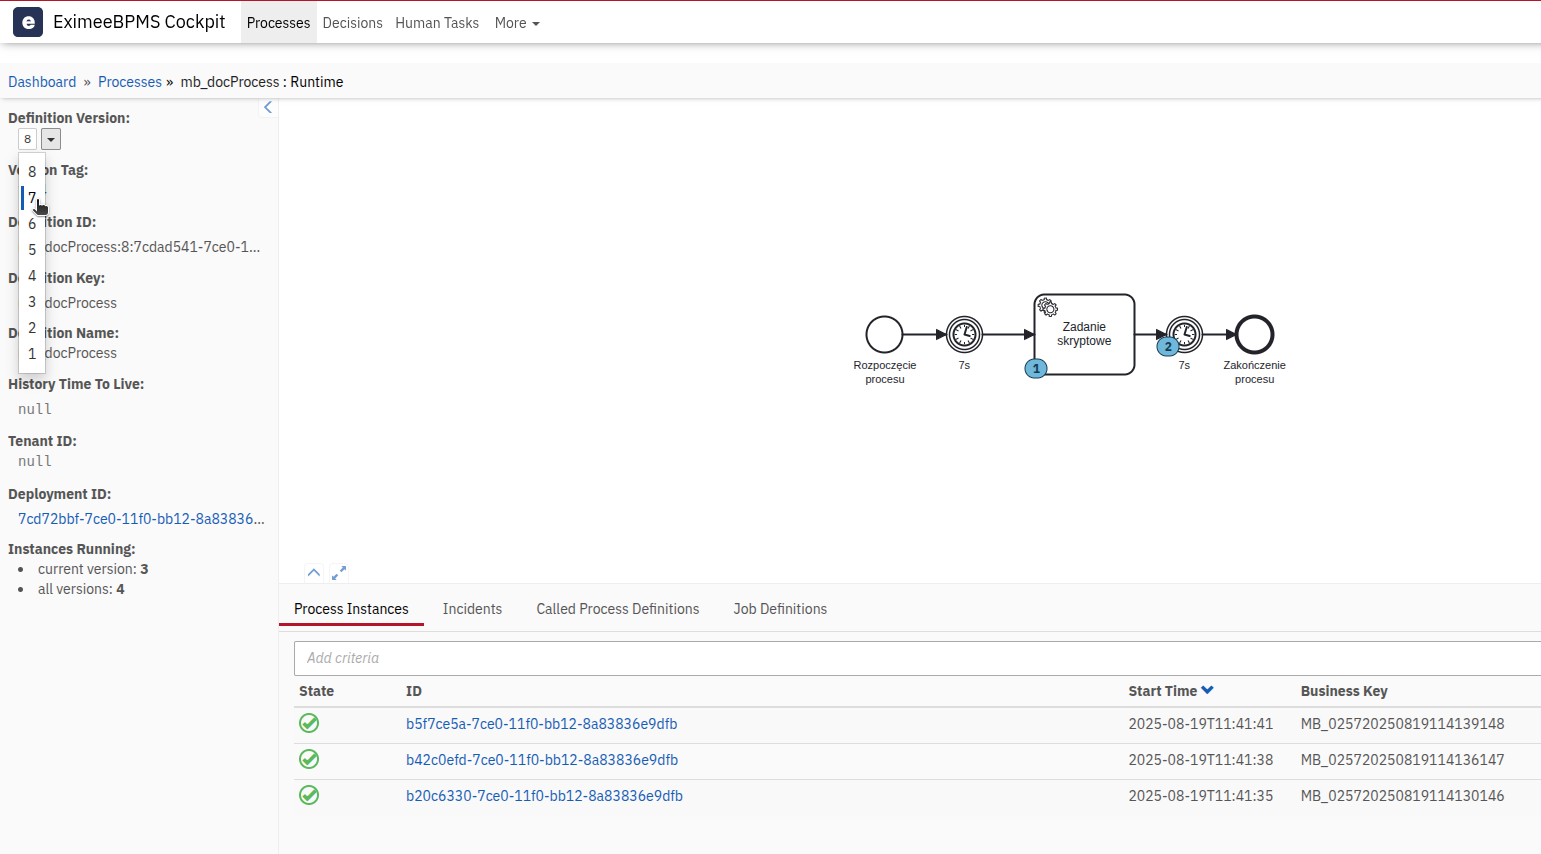Click the end event 'Zakończenie procesu'
The width and height of the screenshot is (1541, 854).
tap(1254, 334)
